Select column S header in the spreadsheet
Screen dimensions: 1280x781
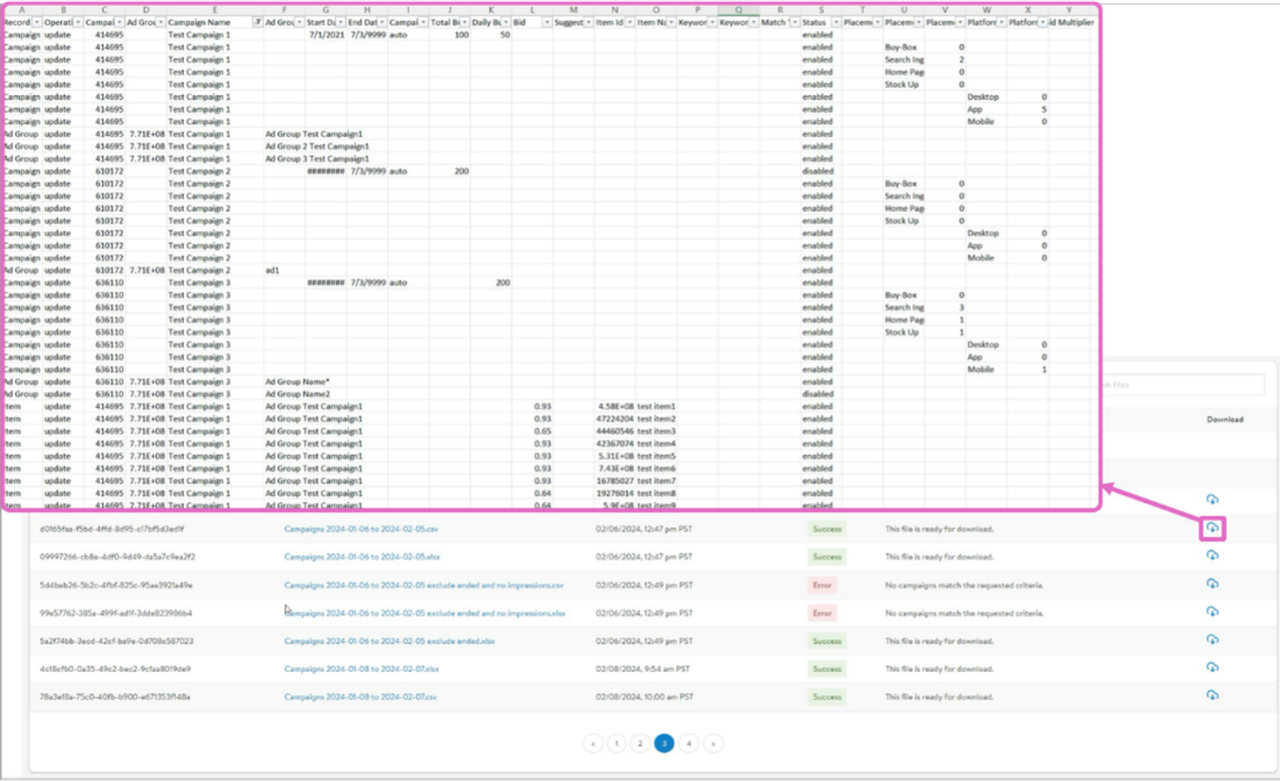820,9
